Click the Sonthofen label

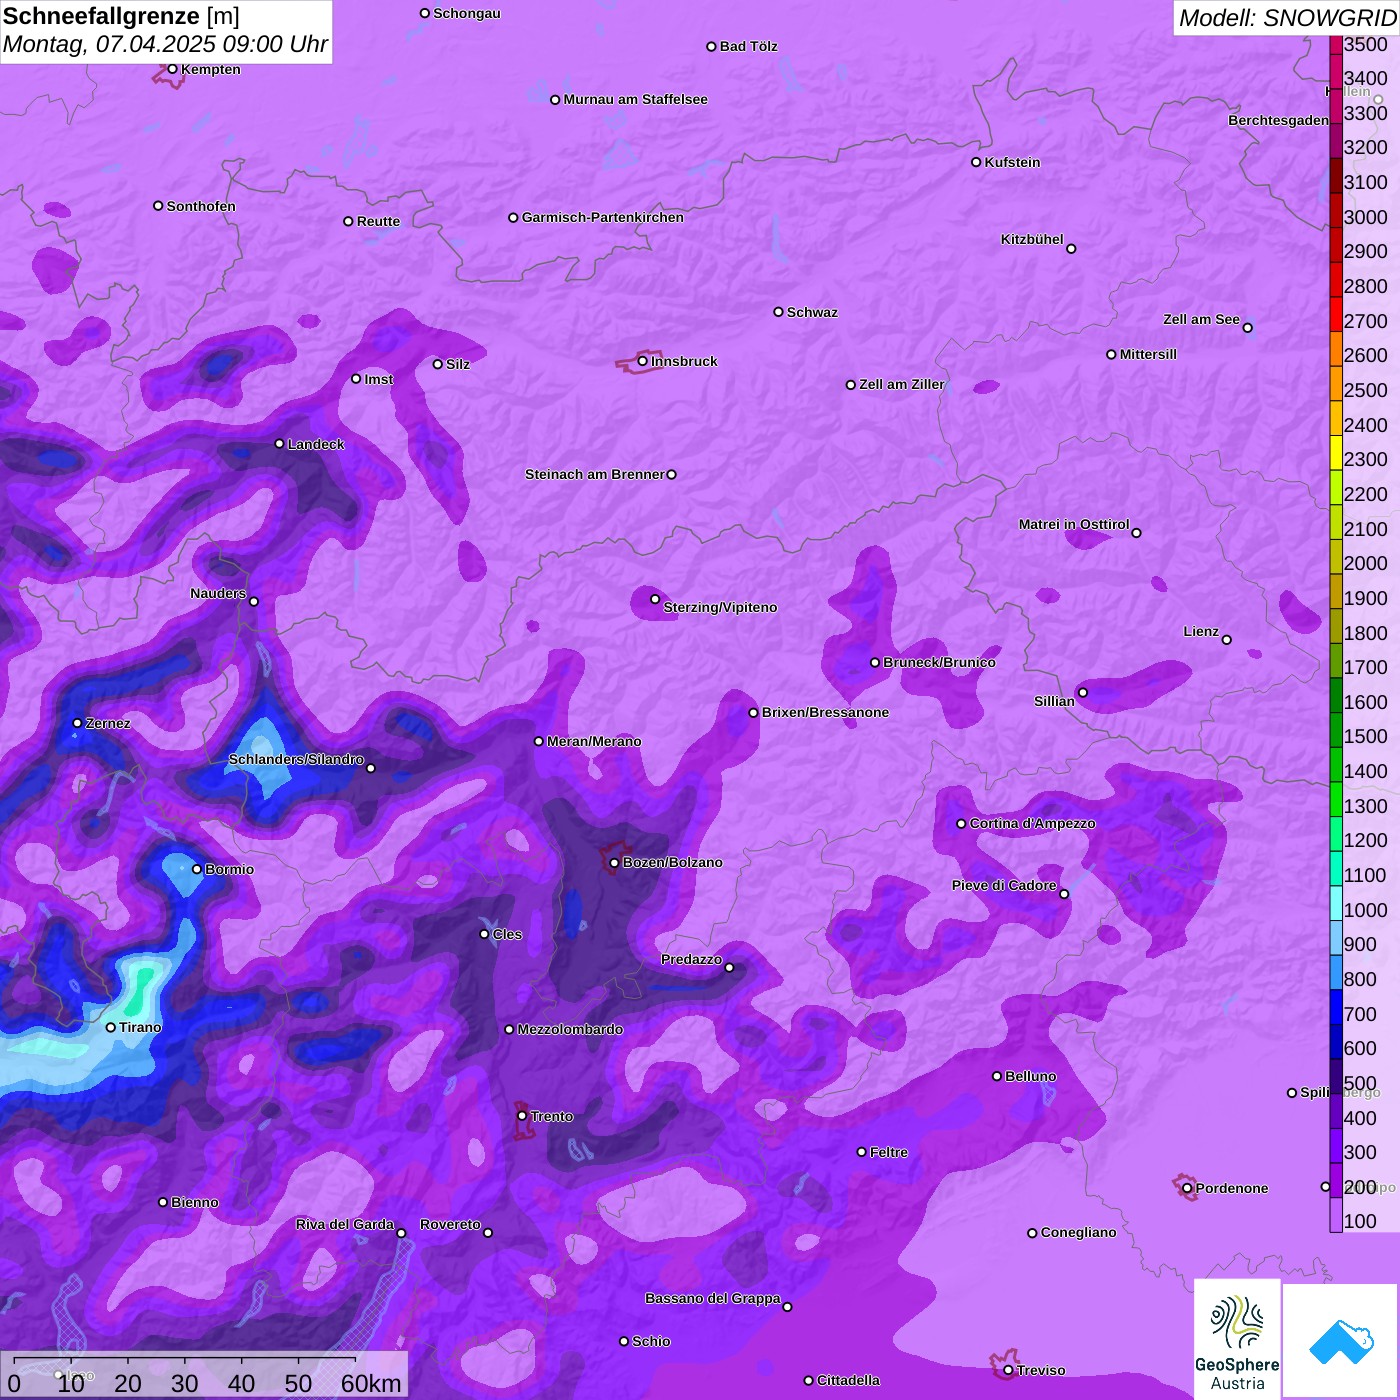point(201,206)
